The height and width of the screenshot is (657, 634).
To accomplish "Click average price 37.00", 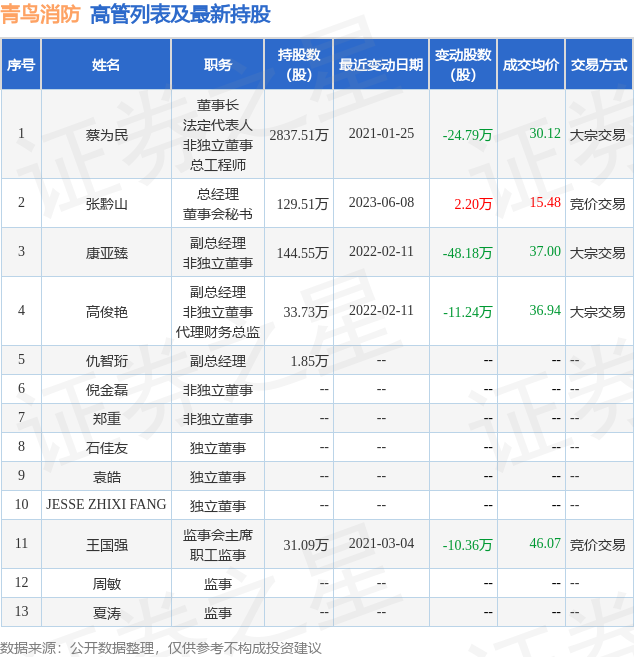I will 545,251.
